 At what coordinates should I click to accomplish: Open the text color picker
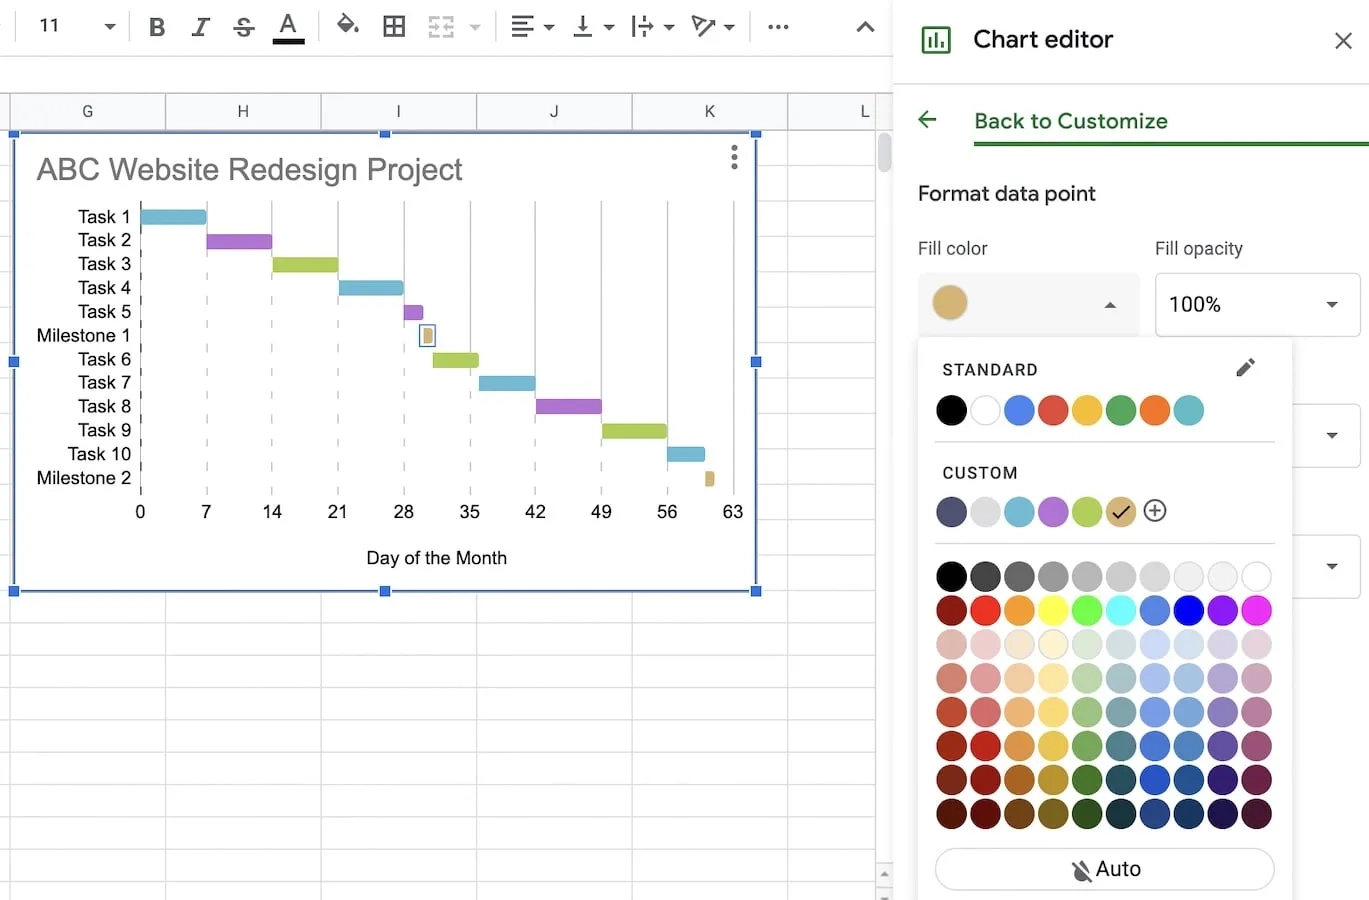point(288,27)
